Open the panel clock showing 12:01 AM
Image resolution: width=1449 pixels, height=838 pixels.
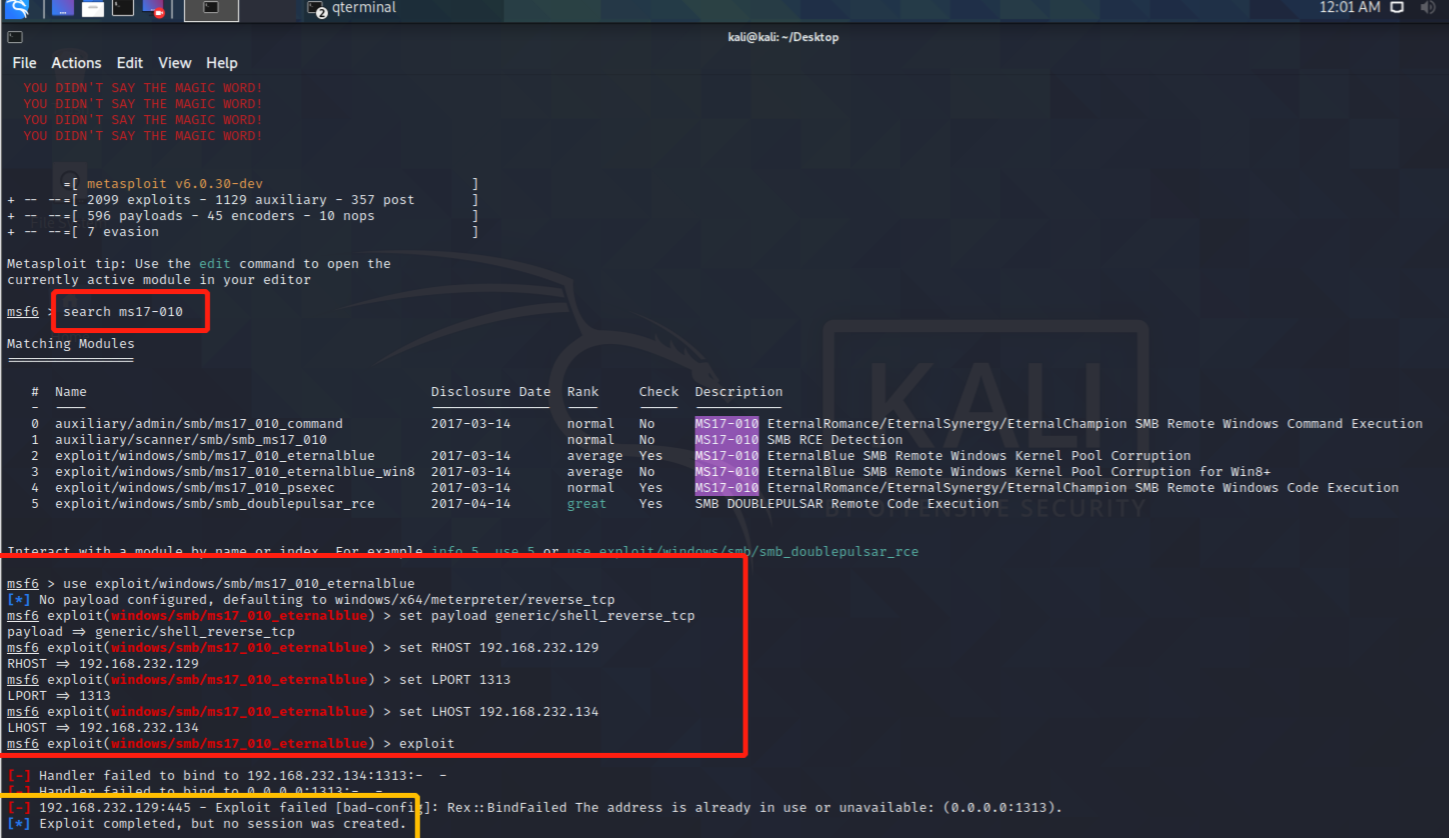pos(1350,7)
